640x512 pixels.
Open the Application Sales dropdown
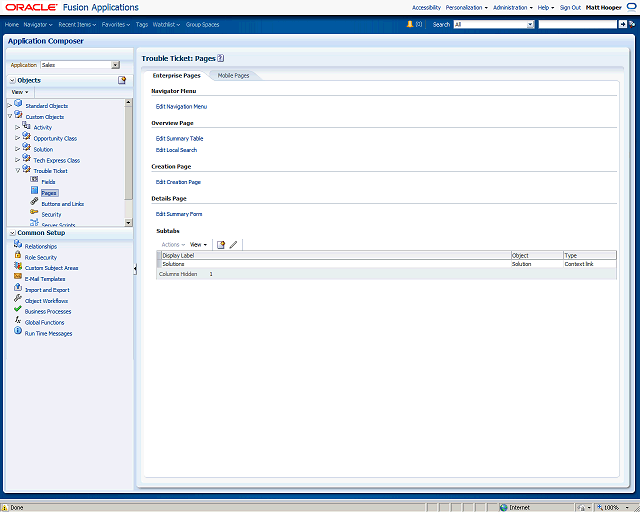[116, 65]
